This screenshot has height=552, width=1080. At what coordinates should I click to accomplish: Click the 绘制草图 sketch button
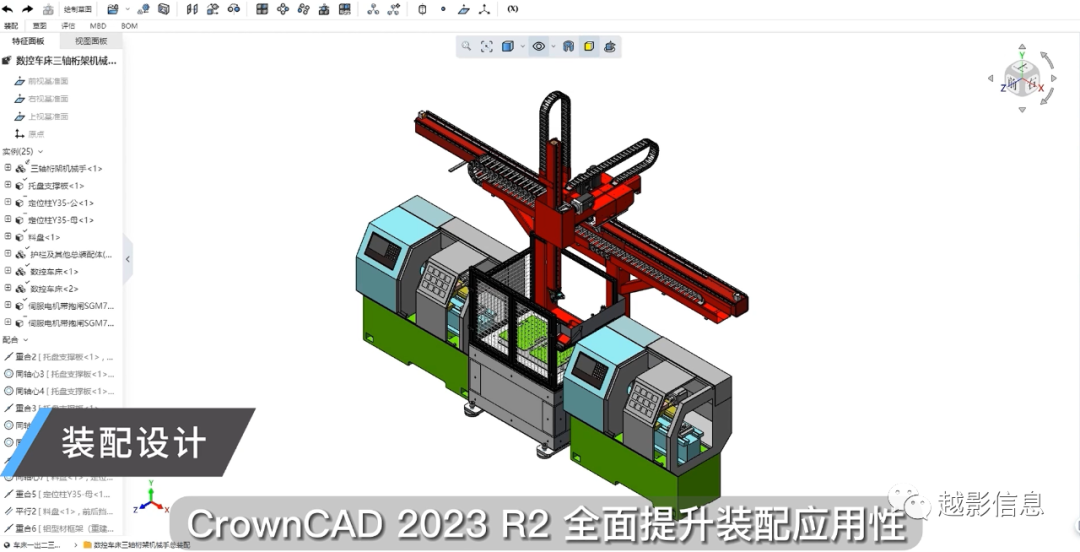(x=78, y=9)
